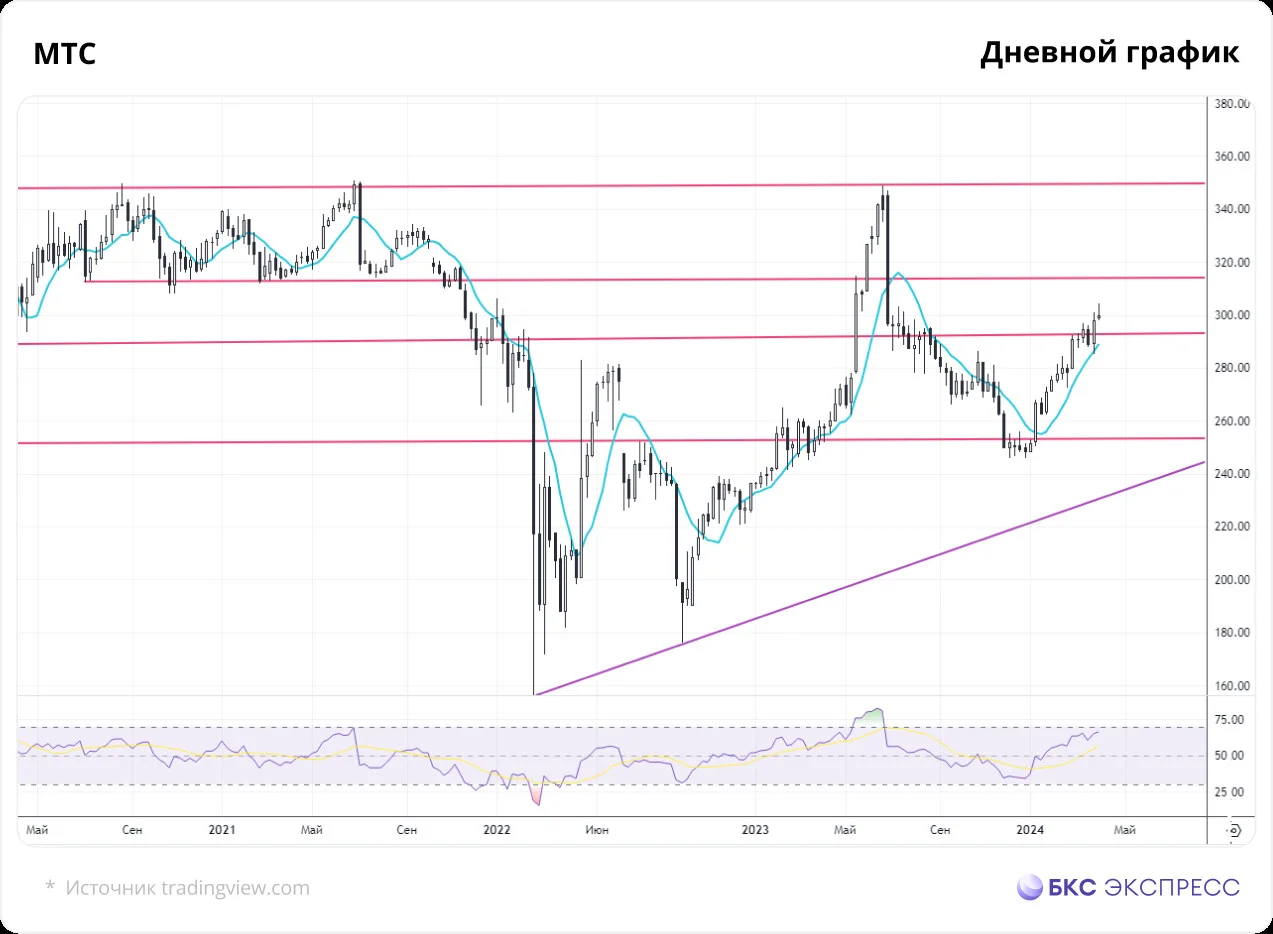This screenshot has width=1273, height=934.
Task: Open the tradingview.com source link
Action: 235,888
